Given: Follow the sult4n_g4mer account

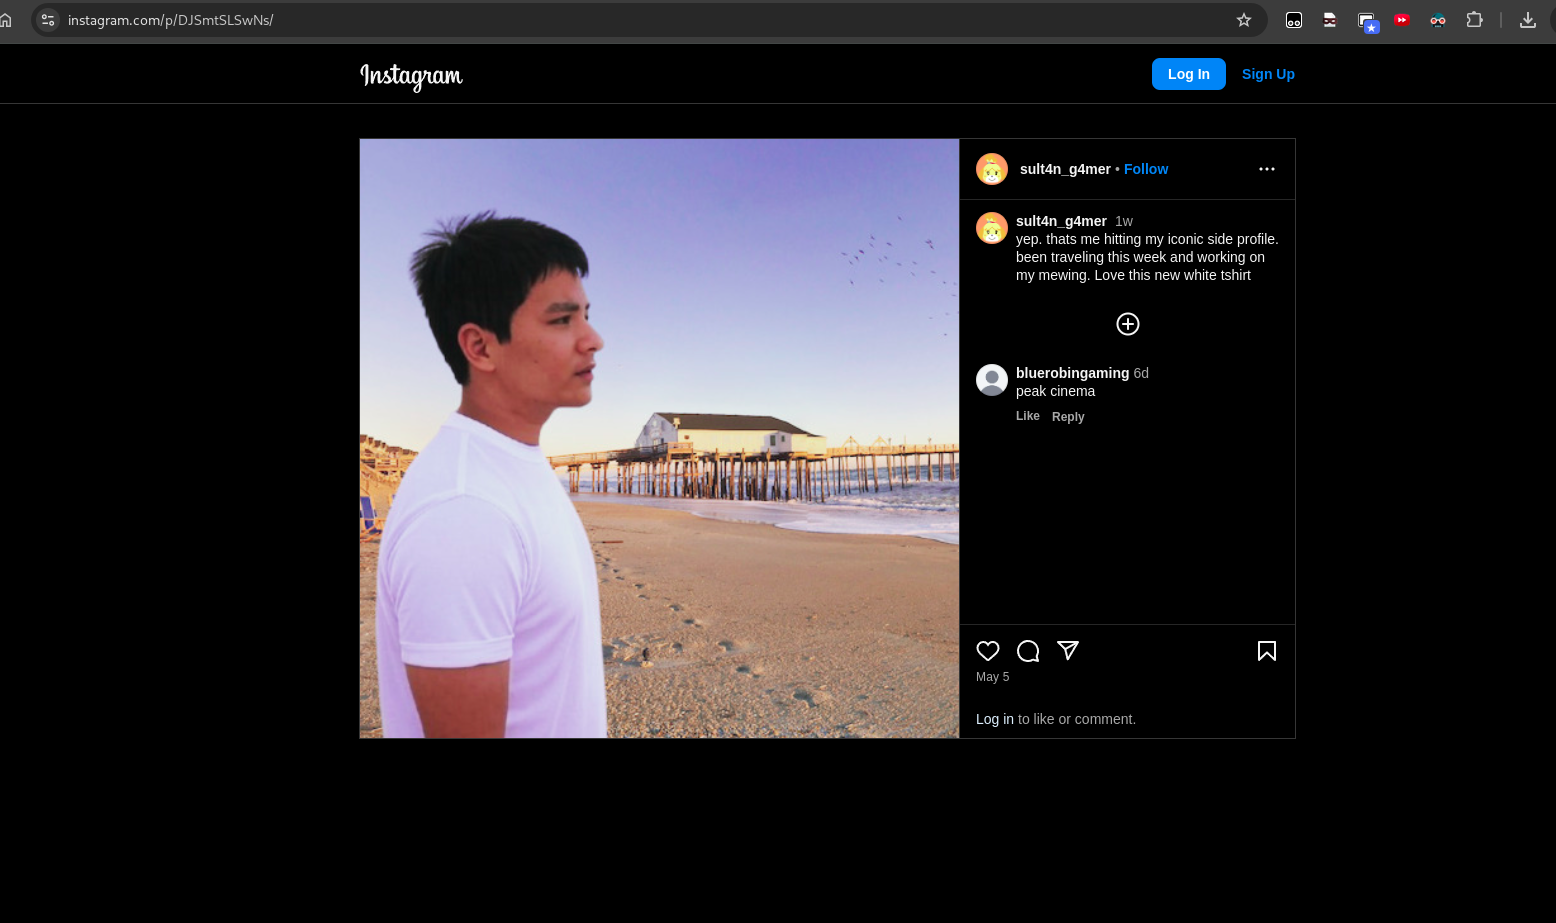Looking at the screenshot, I should click(1145, 169).
